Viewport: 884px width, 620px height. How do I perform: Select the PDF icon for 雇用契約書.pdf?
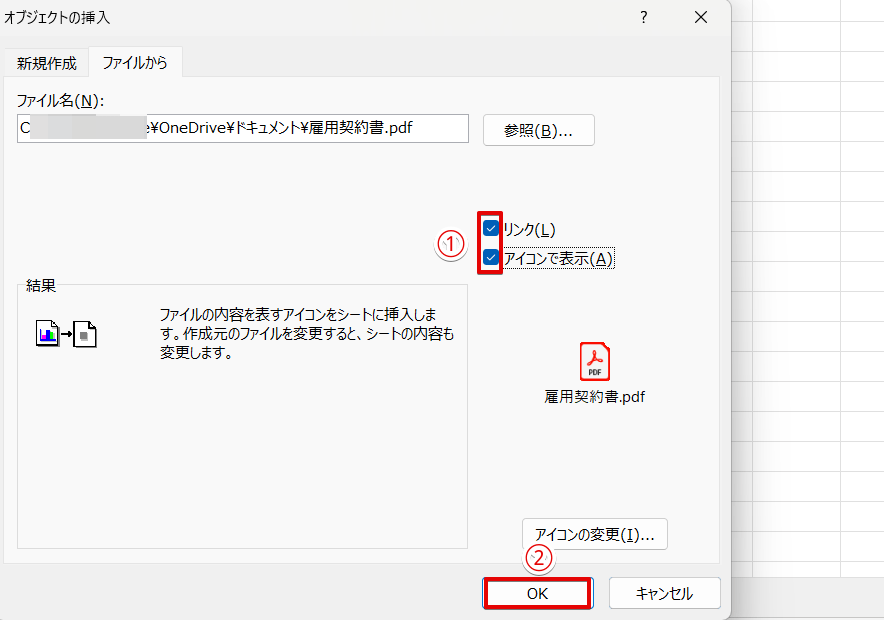tap(595, 361)
